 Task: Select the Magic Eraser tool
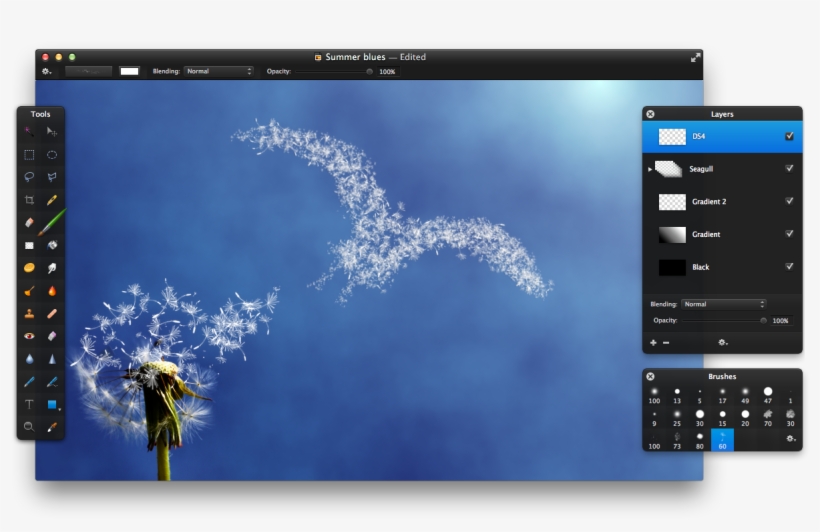[x=52, y=336]
